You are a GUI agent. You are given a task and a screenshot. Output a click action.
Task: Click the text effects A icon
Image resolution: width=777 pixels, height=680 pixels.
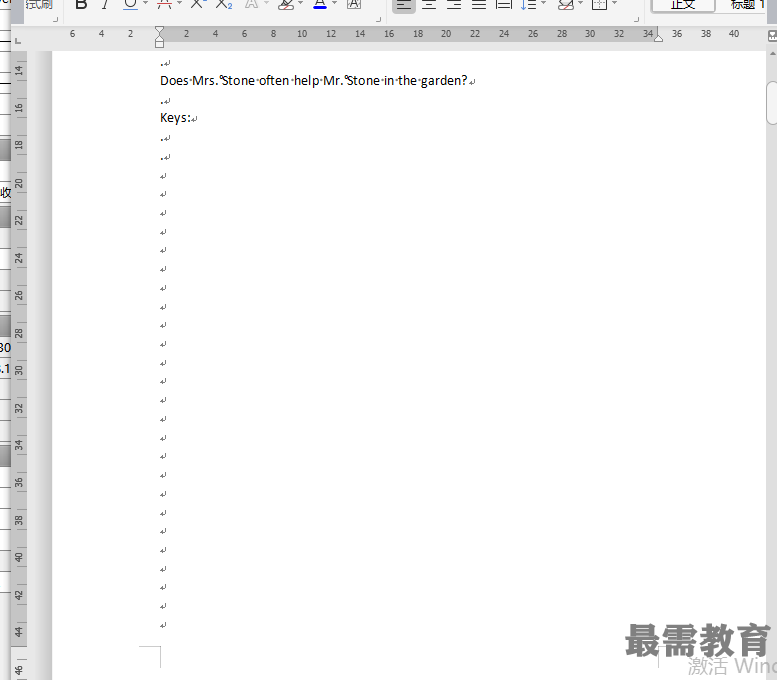tap(252, 4)
